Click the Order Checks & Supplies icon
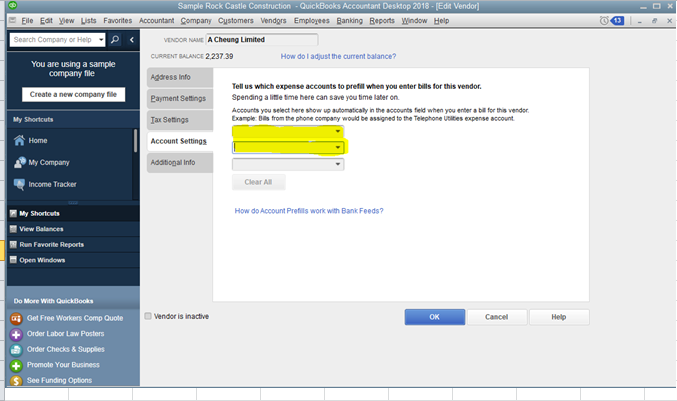This screenshot has height=401, width=677. 16,350
